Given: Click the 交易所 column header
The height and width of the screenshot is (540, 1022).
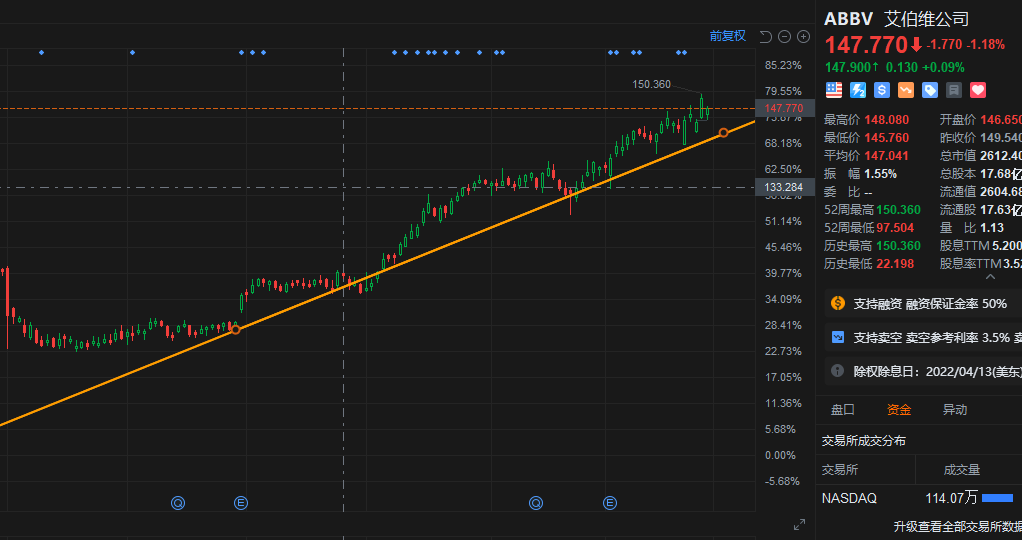Looking at the screenshot, I should (x=840, y=470).
